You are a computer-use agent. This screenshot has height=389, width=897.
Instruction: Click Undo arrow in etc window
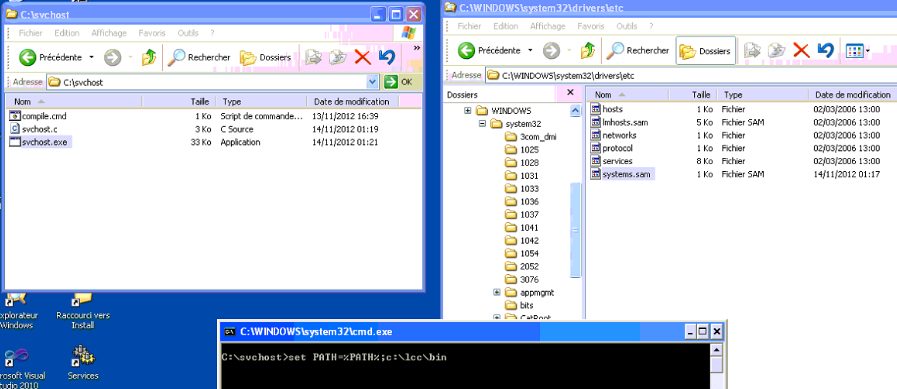click(x=825, y=51)
